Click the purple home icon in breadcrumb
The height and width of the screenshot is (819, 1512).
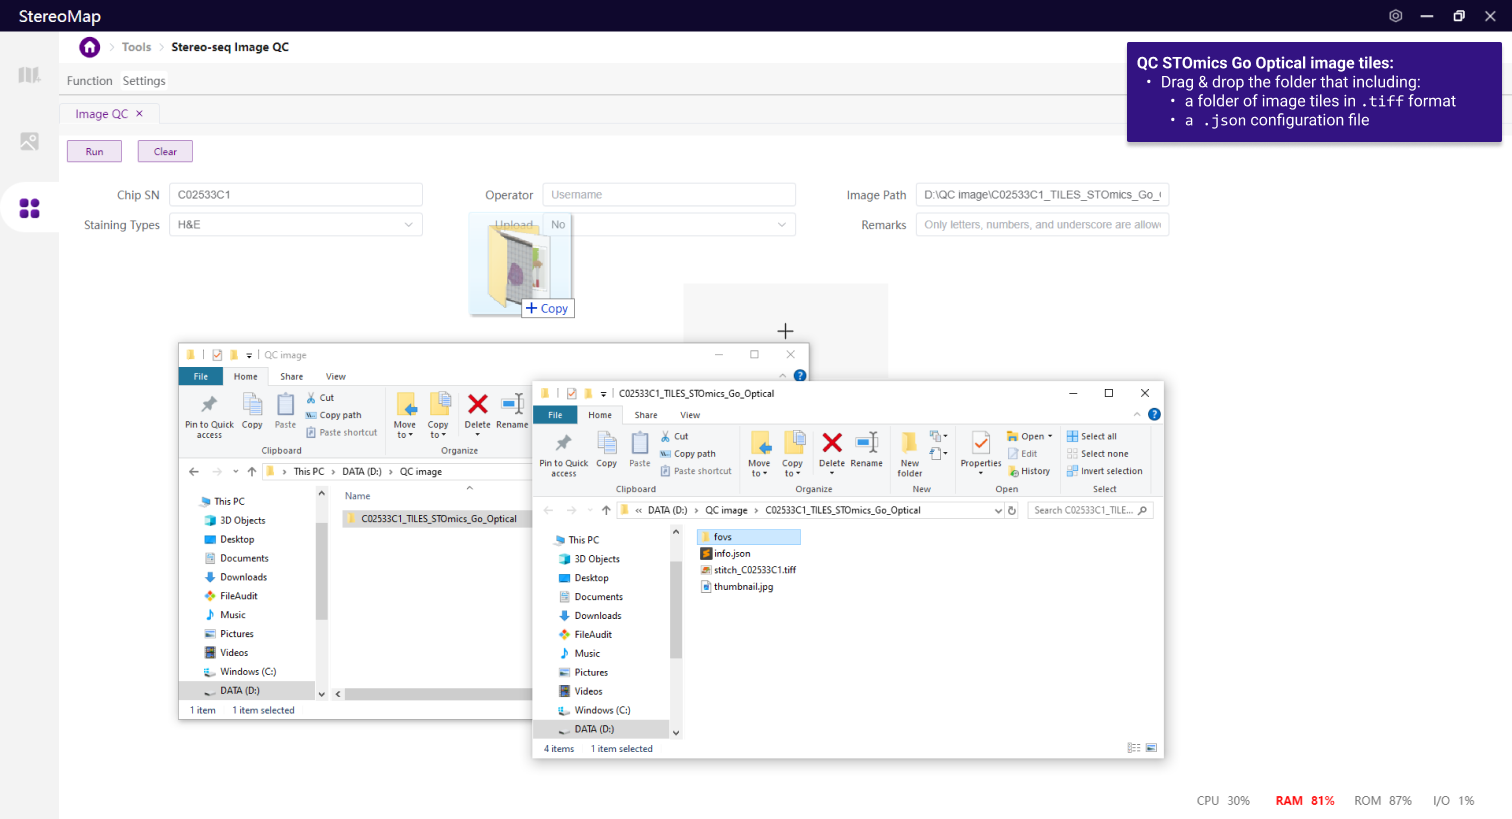[x=90, y=47]
